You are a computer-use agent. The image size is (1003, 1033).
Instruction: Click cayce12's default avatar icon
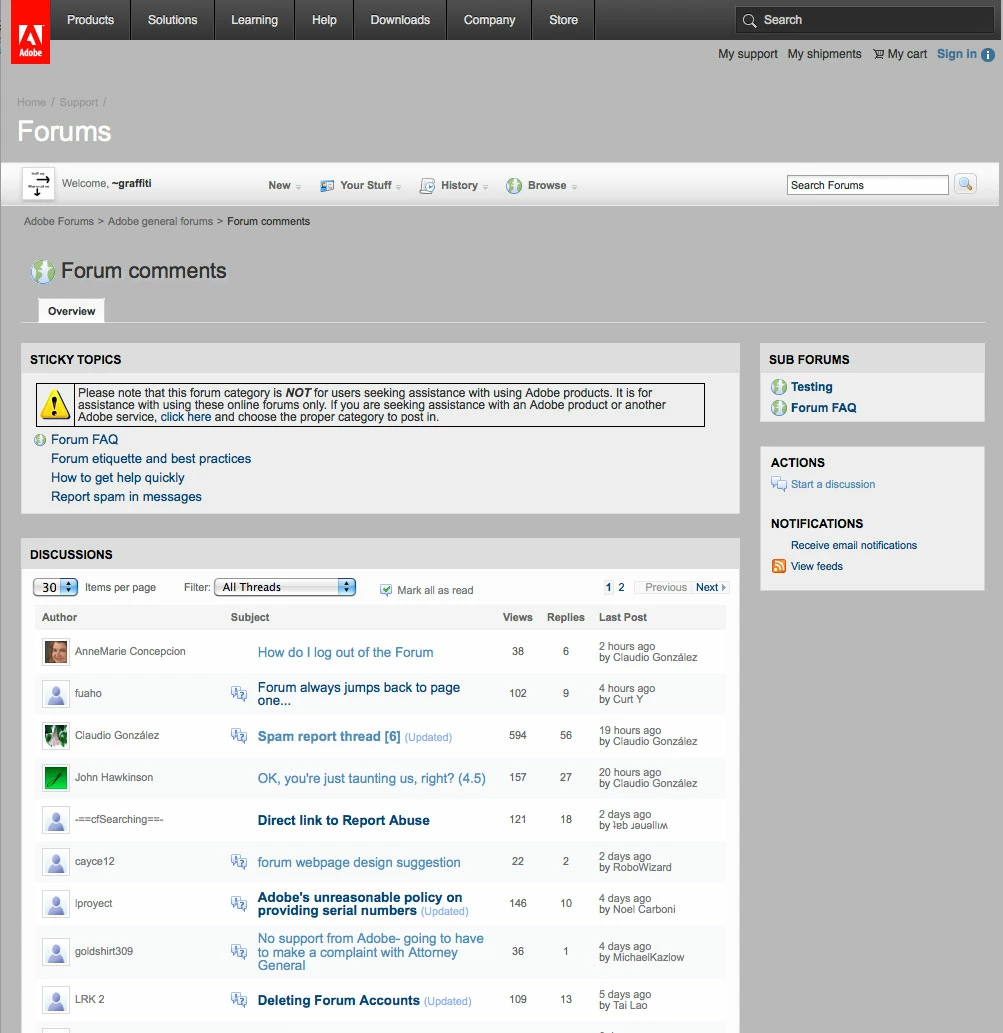56,862
